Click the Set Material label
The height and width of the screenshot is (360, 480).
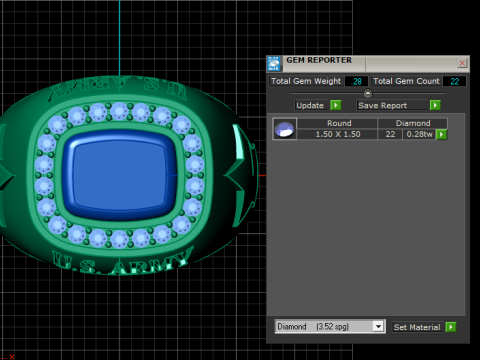pos(417,327)
